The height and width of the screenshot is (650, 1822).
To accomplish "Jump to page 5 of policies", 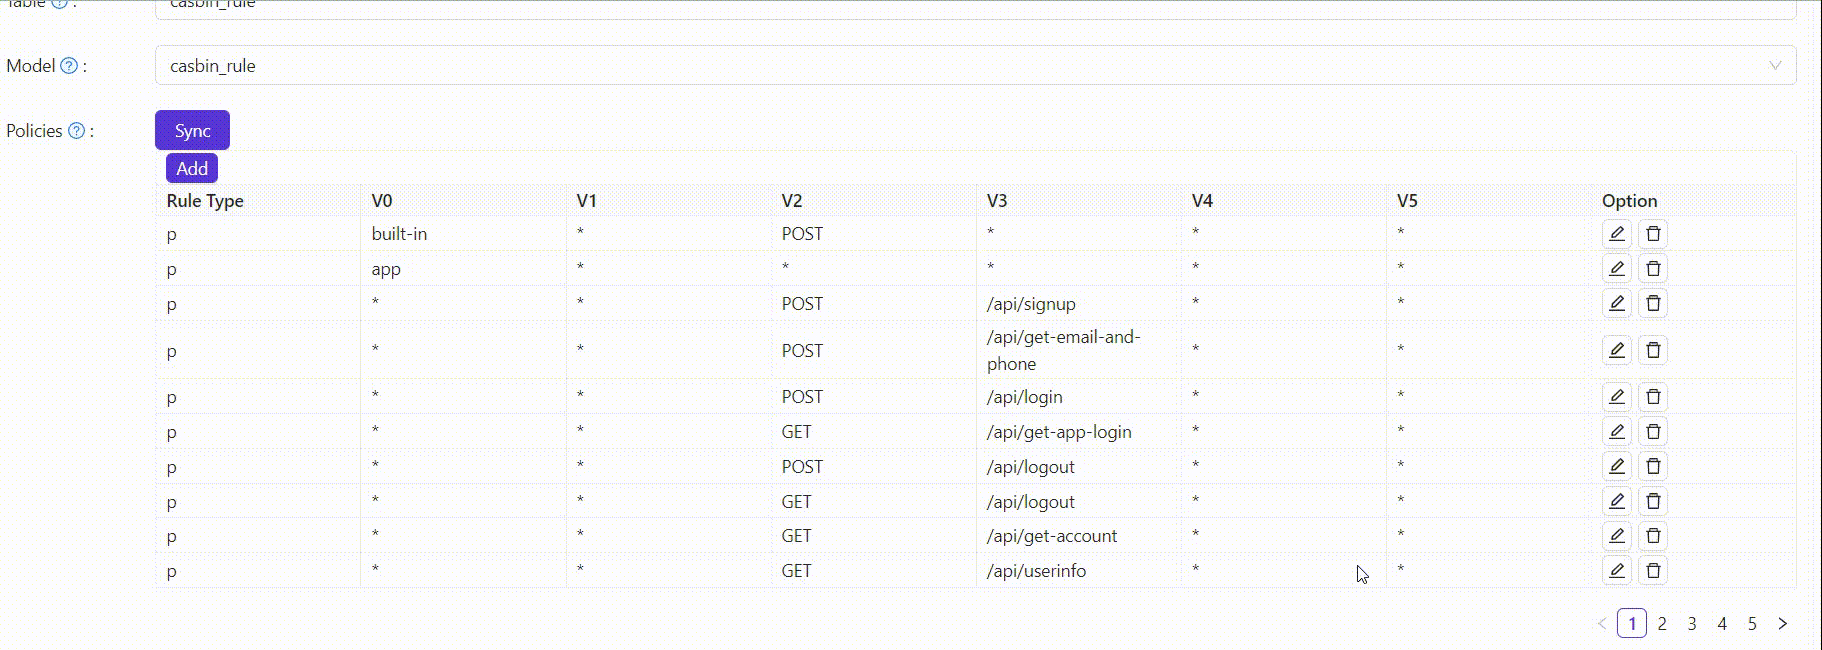I will 1752,624.
